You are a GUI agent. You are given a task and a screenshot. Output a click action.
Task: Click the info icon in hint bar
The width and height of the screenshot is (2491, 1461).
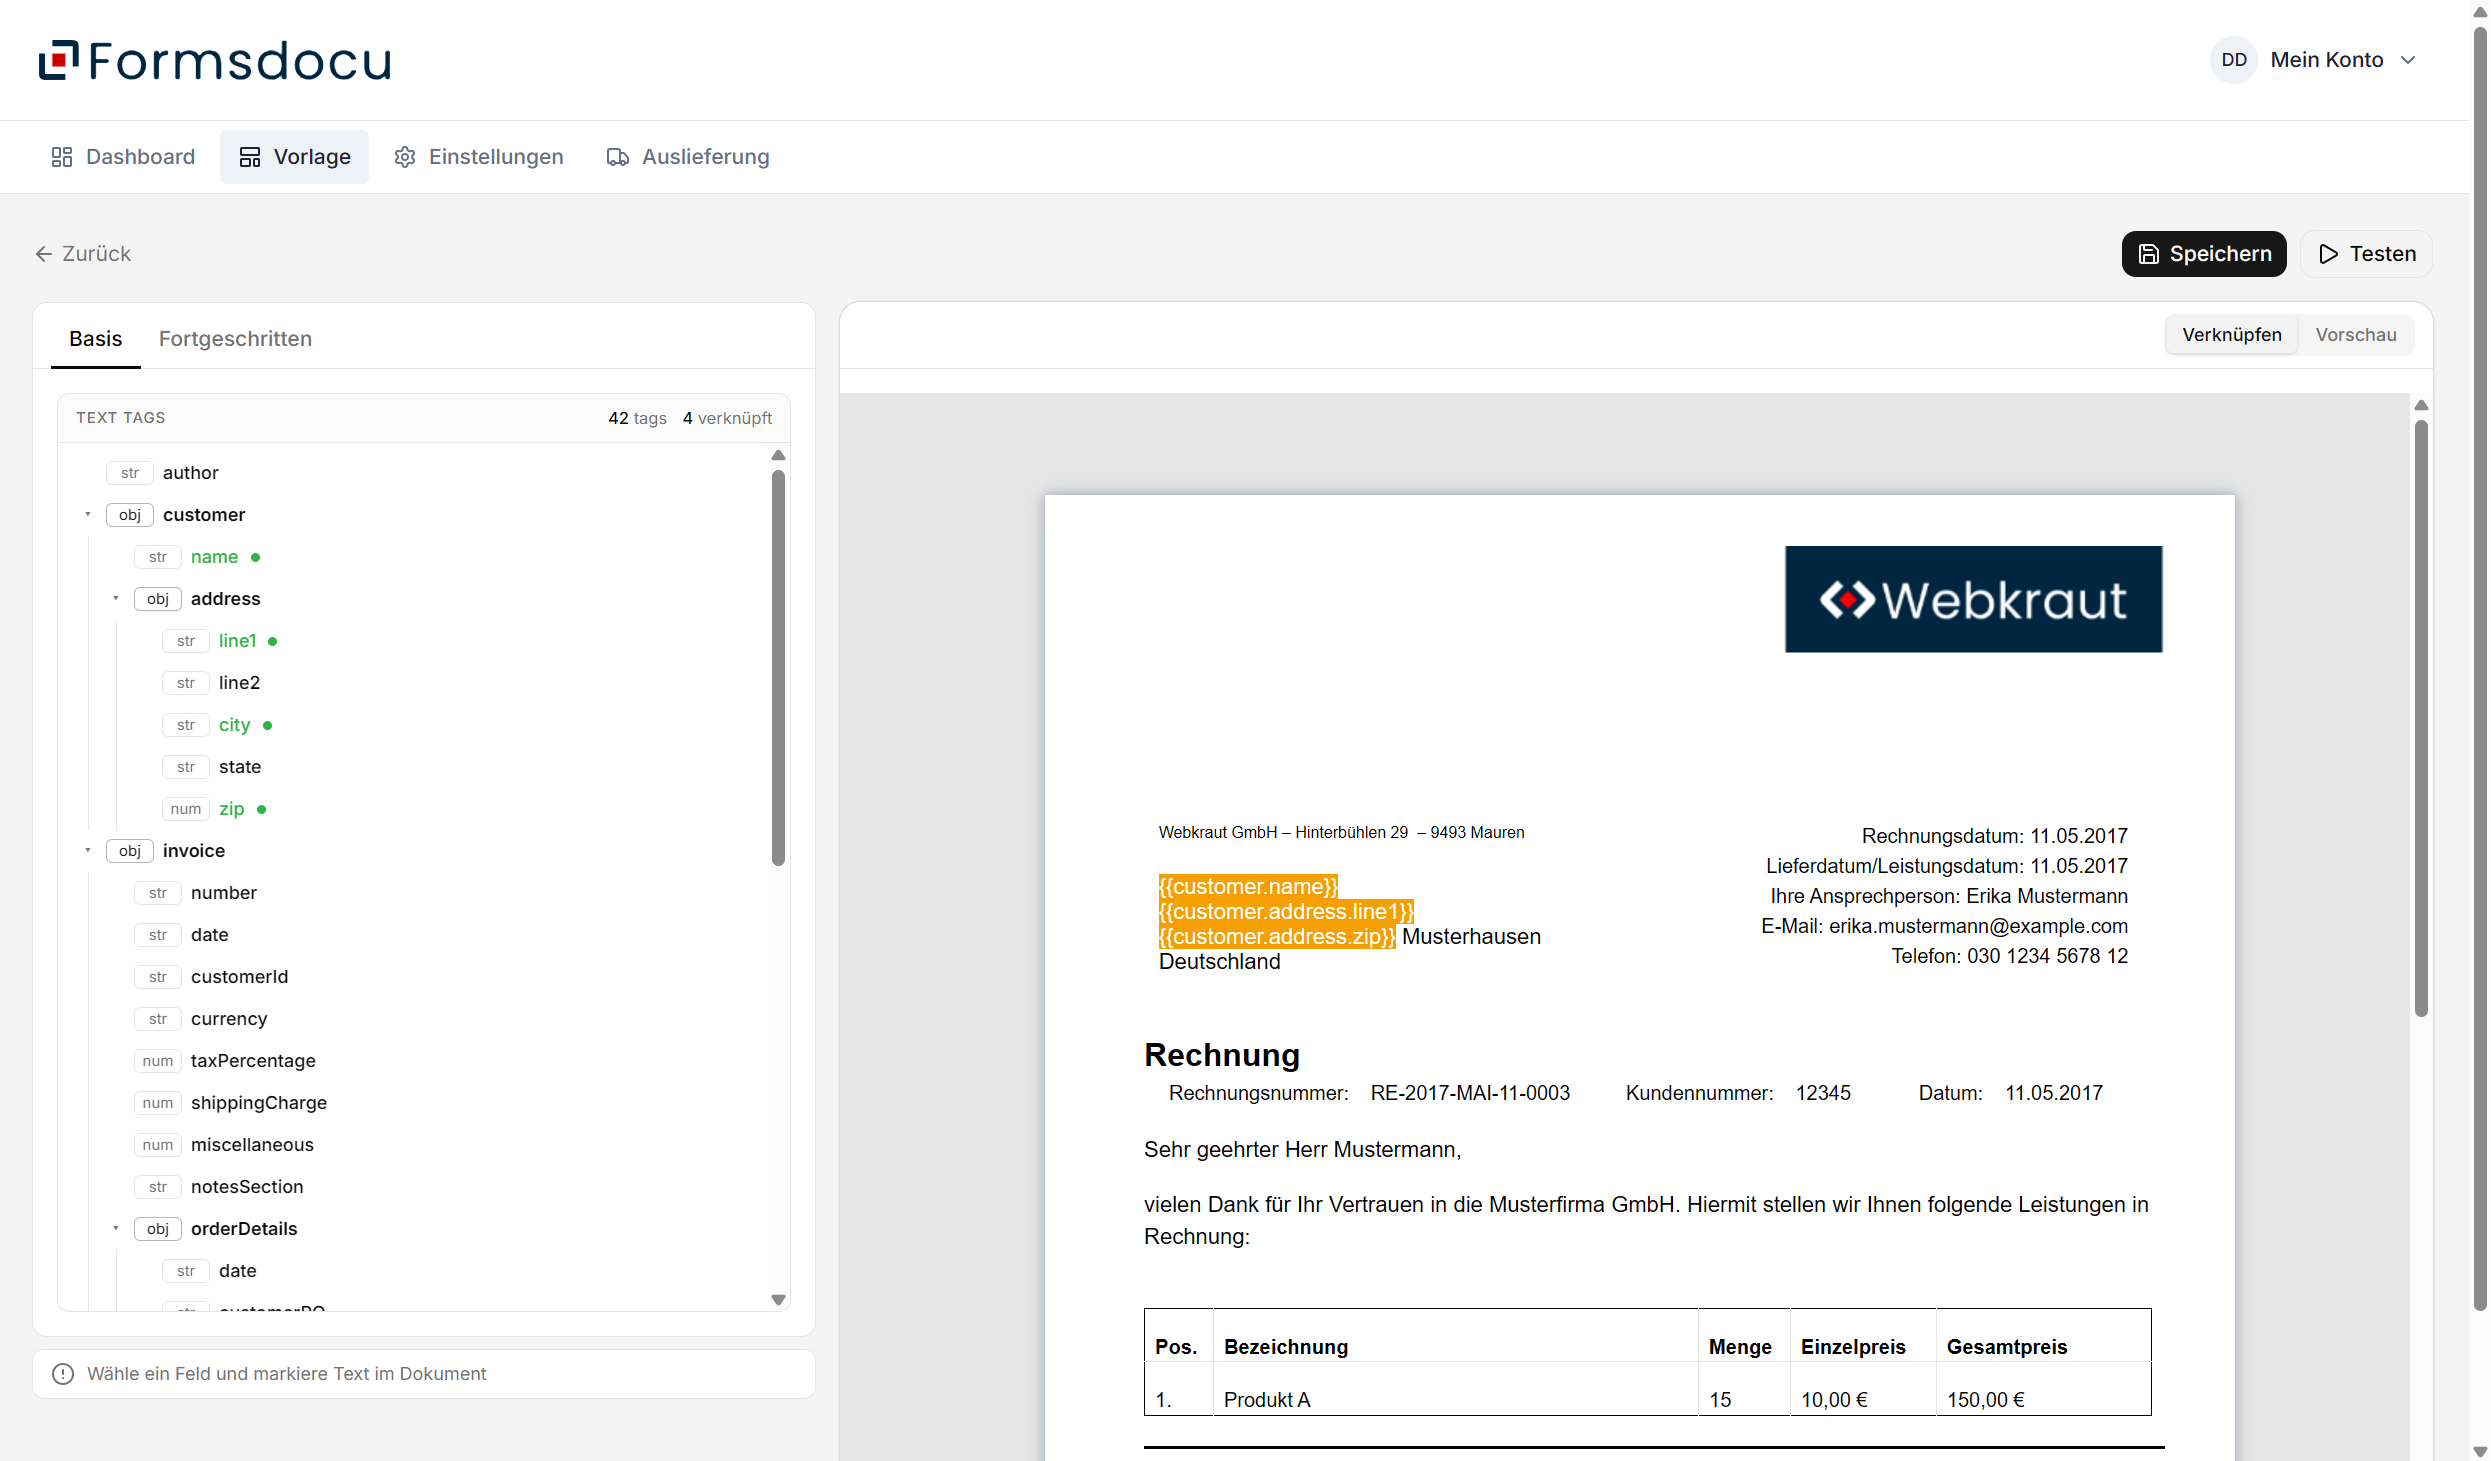pyautogui.click(x=63, y=1374)
